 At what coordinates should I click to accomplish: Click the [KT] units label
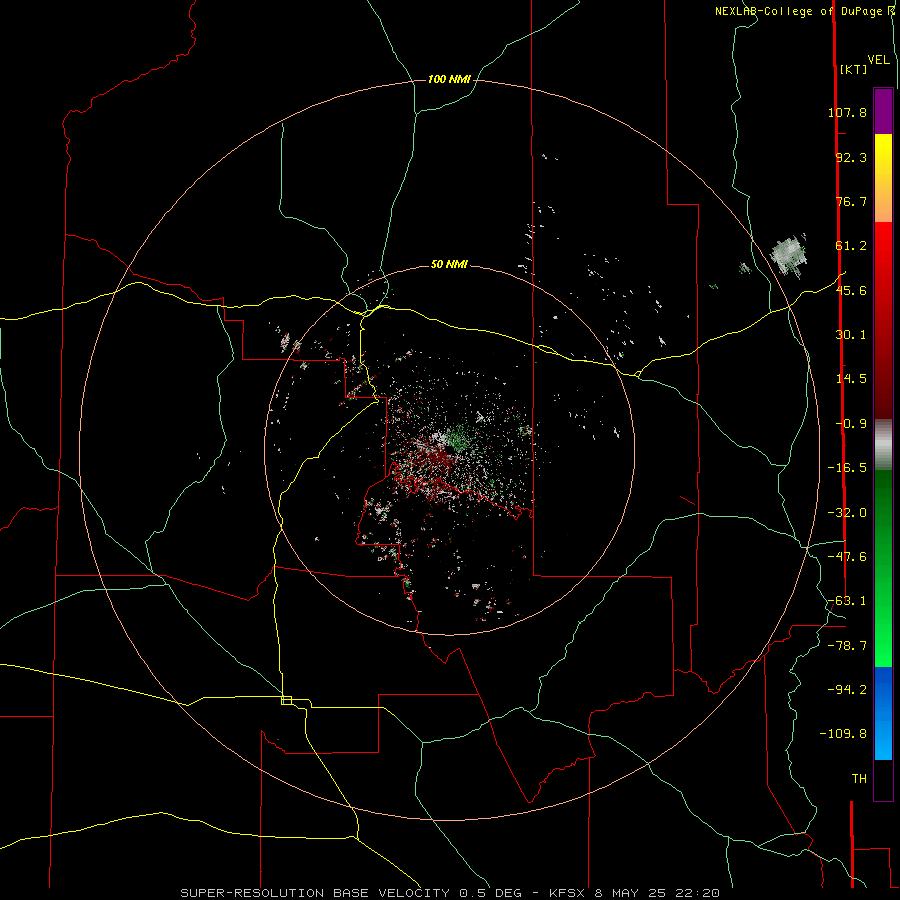point(853,69)
